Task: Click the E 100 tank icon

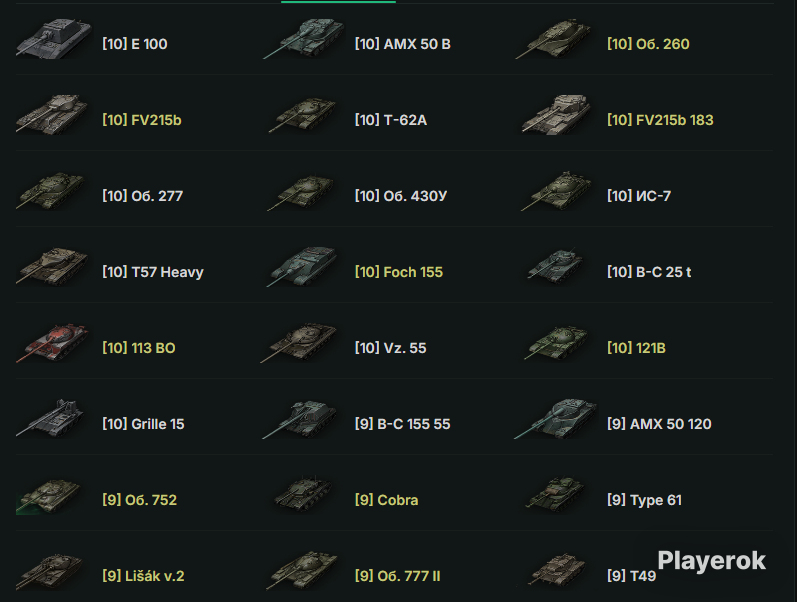Action: [x=53, y=39]
